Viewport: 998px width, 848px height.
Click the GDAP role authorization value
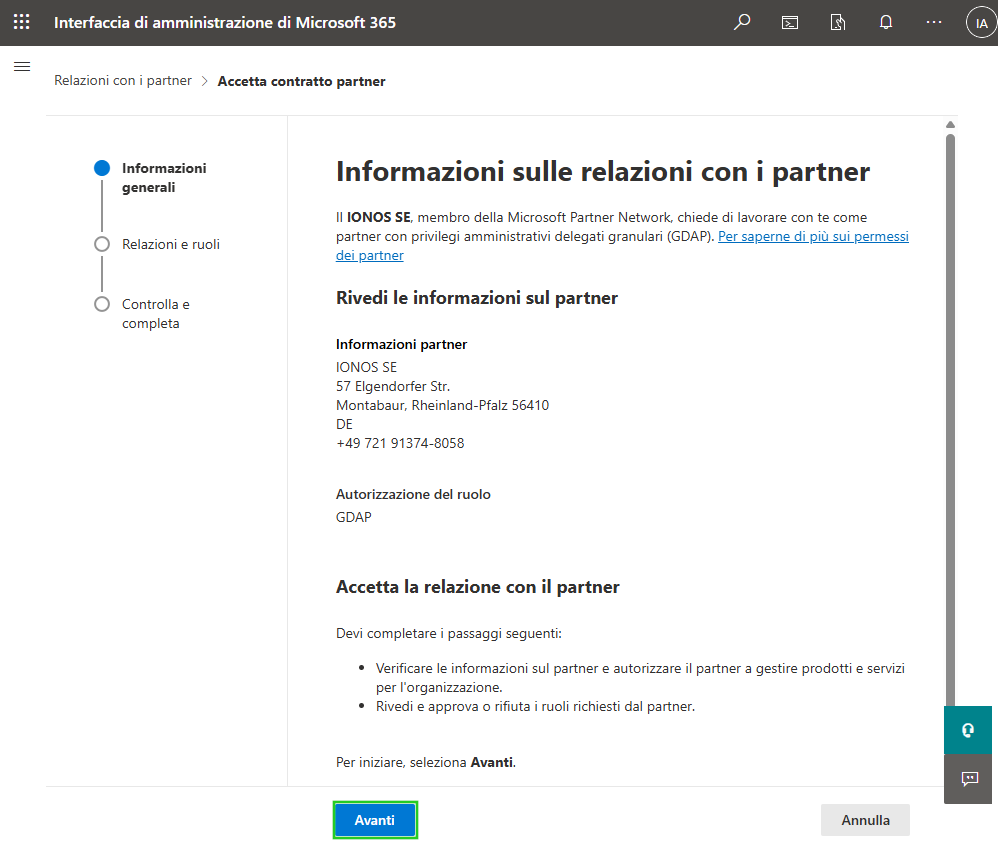354,517
